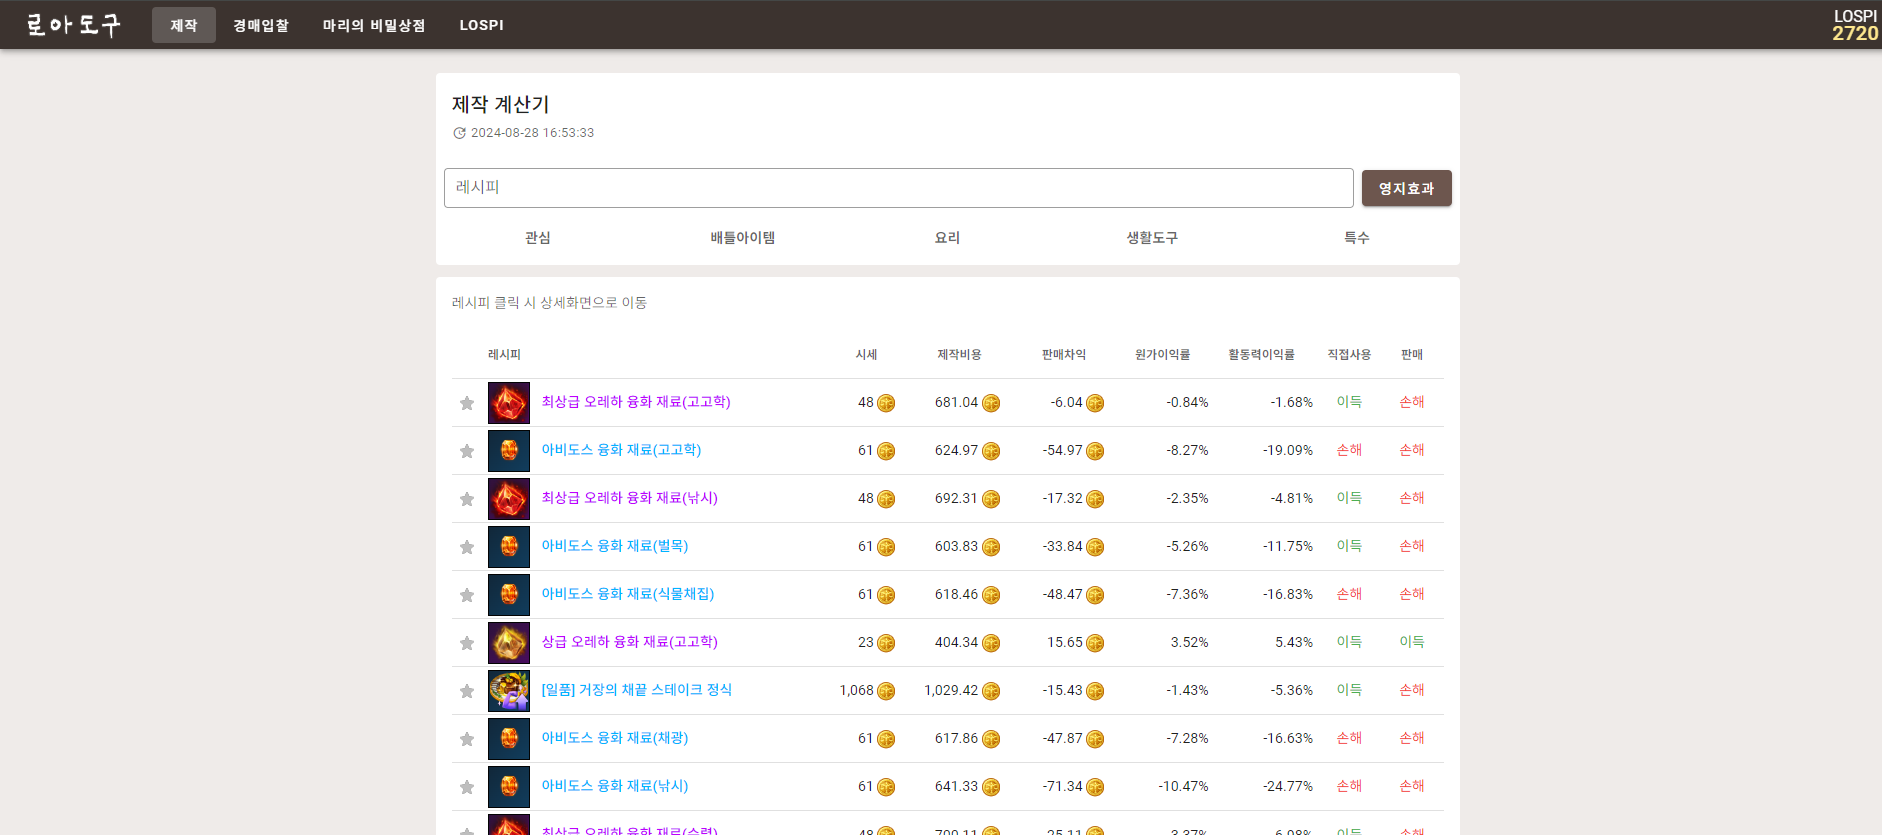Click item icon of 아비도스 융화 재료(채광)
The height and width of the screenshot is (835, 1882).
[509, 739]
